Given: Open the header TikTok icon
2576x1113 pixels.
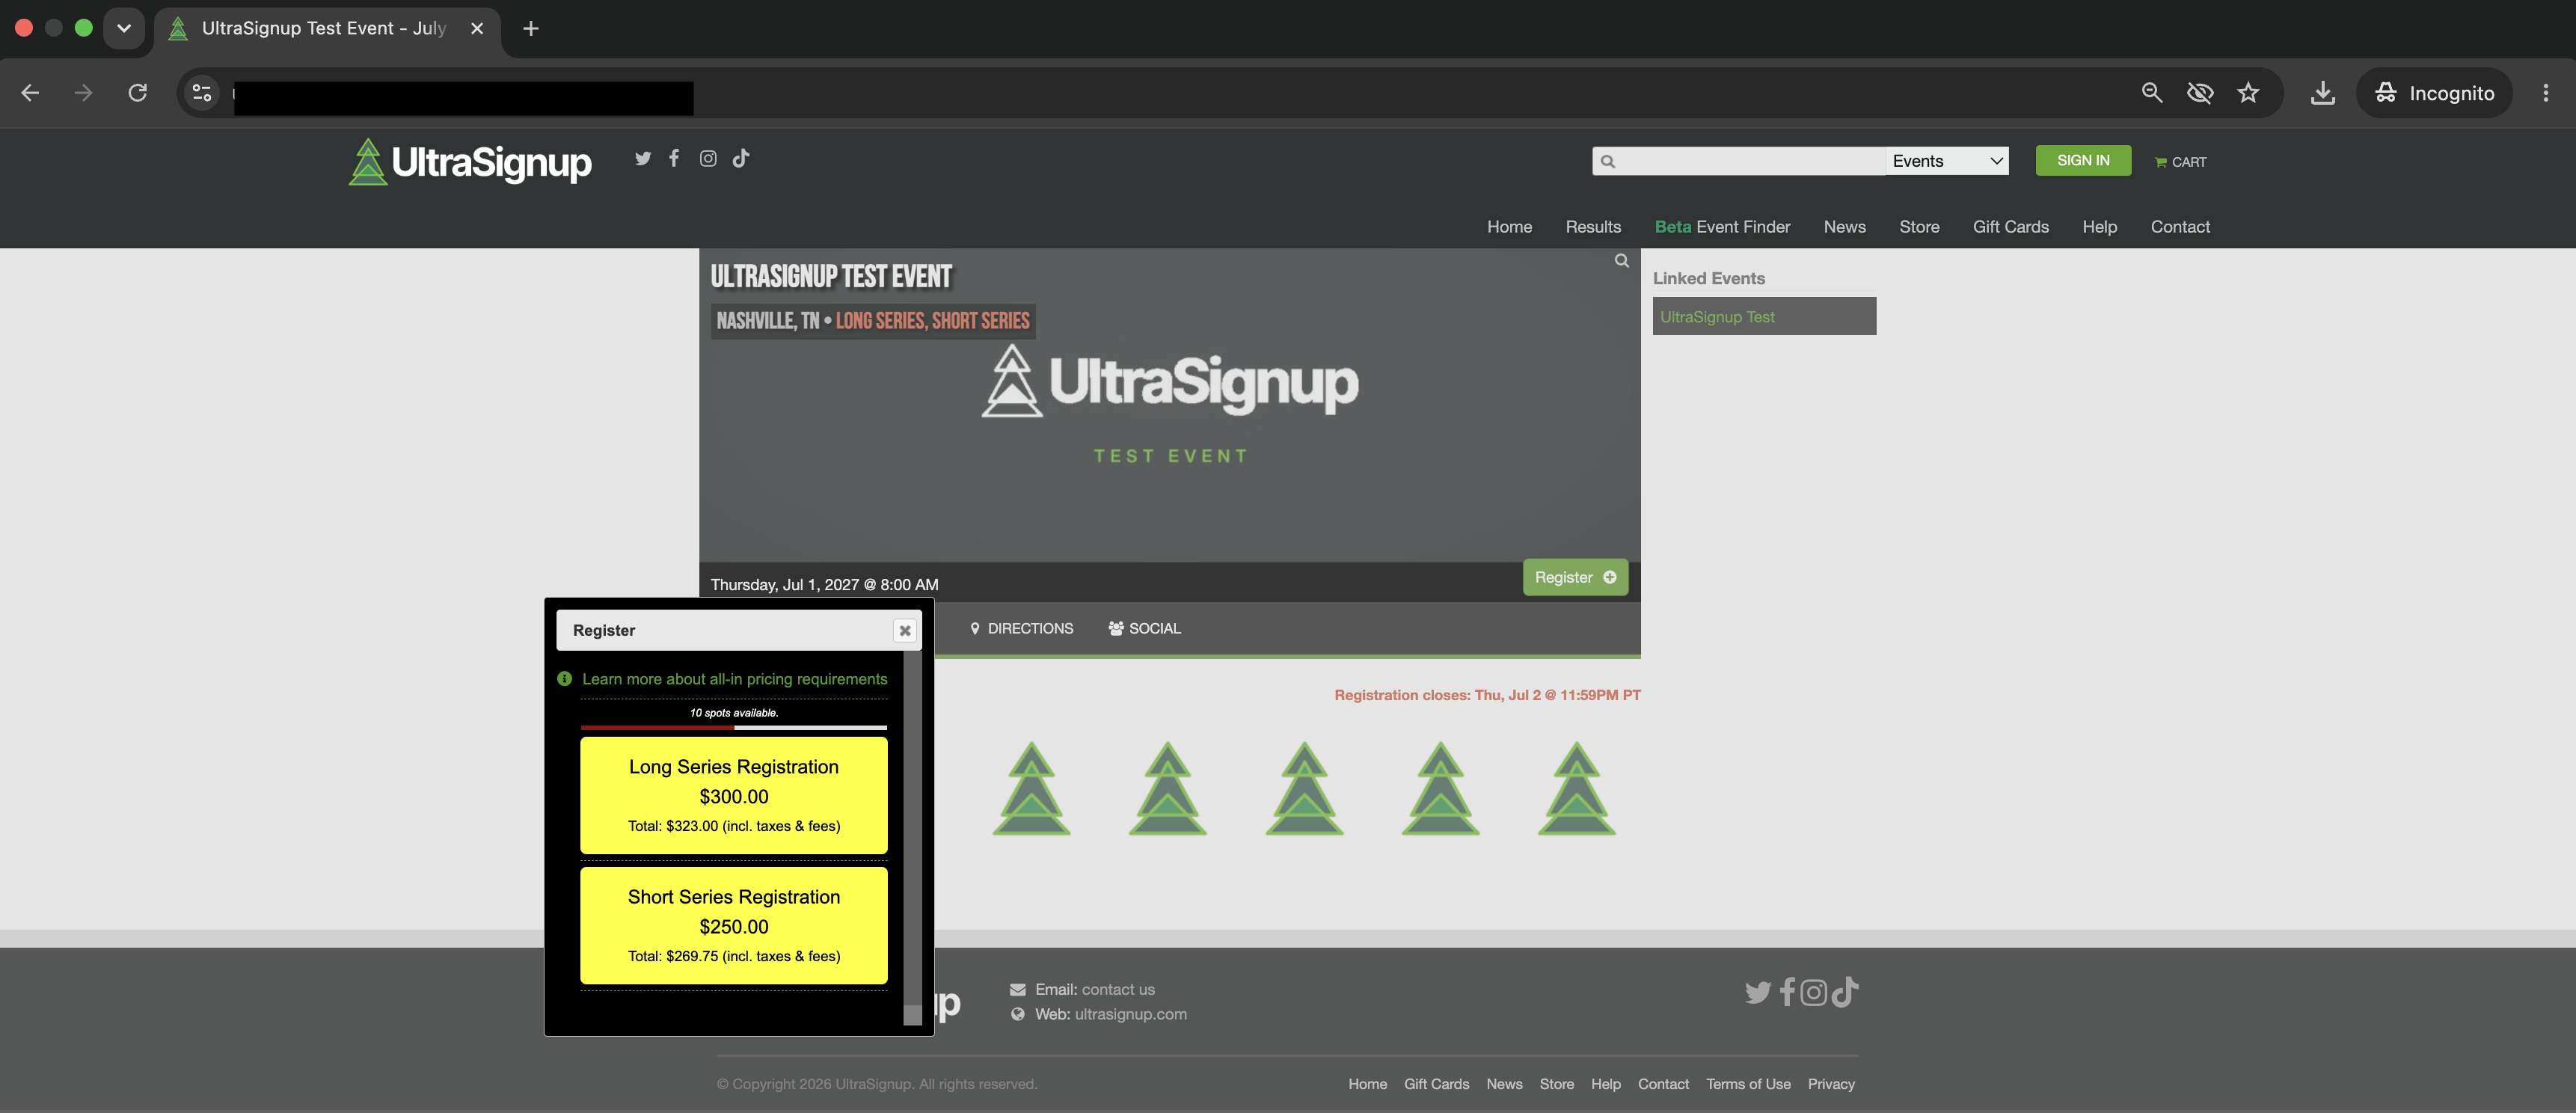Looking at the screenshot, I should pos(741,158).
